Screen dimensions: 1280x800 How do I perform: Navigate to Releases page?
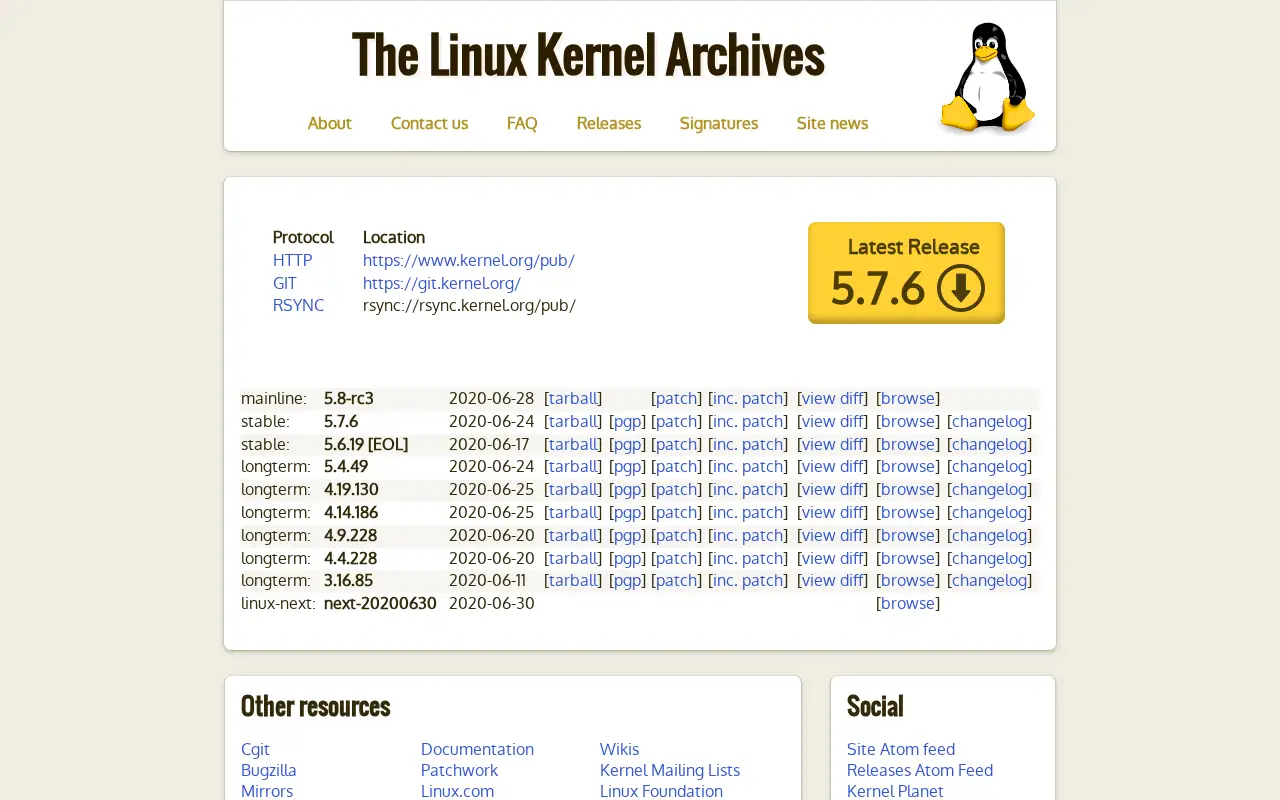pos(608,123)
